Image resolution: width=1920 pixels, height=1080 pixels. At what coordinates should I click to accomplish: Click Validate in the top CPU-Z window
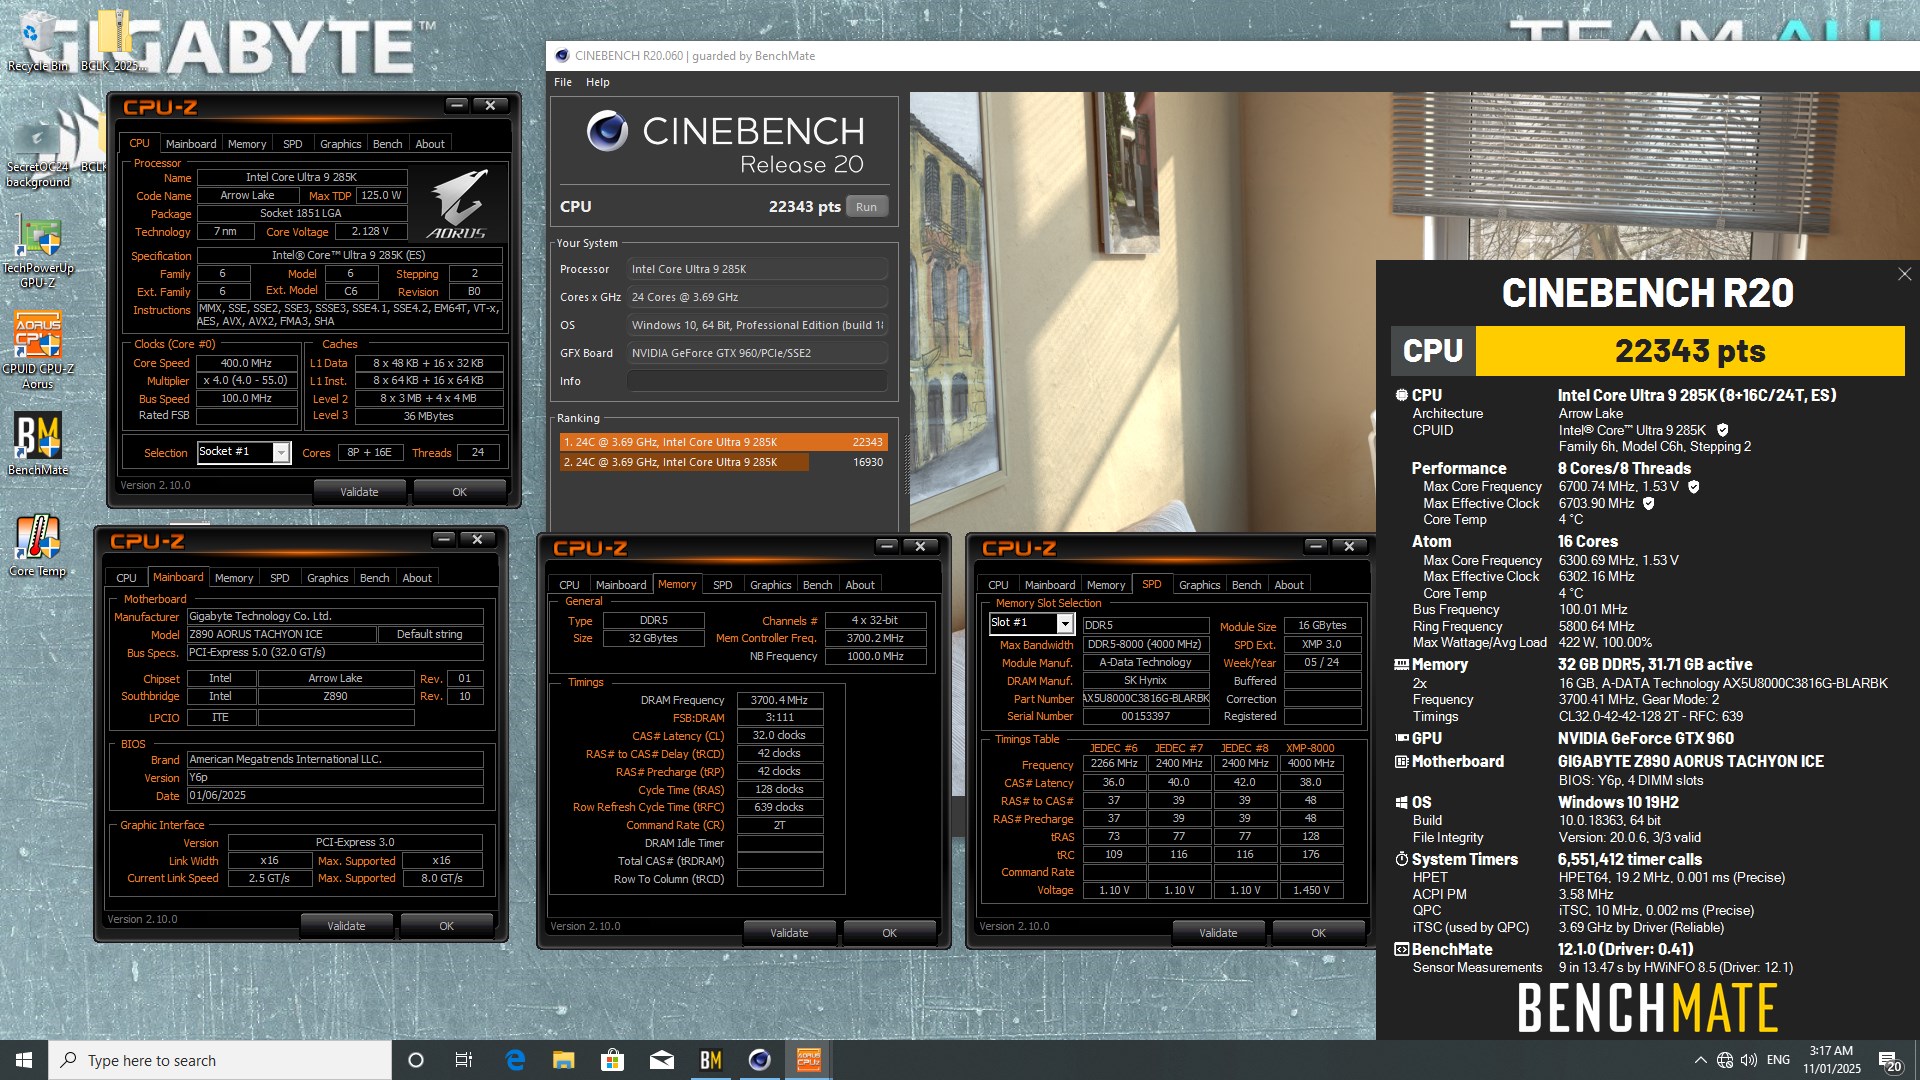pos(360,492)
